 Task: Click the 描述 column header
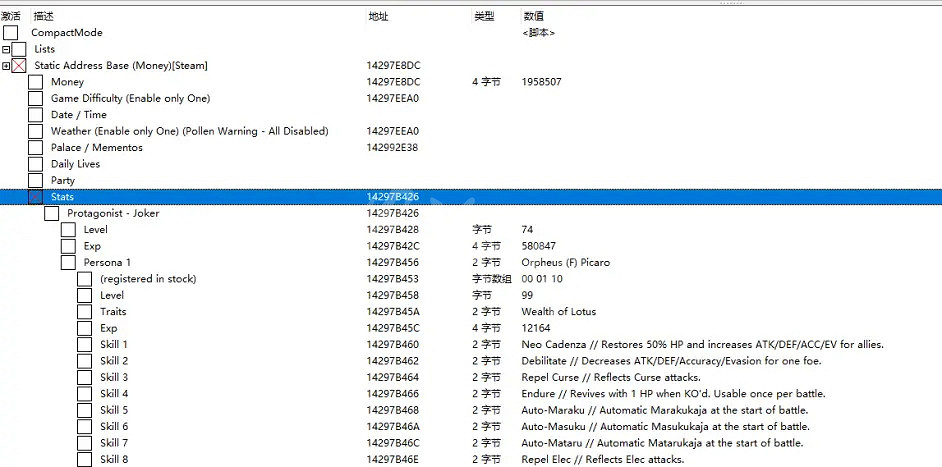[45, 17]
